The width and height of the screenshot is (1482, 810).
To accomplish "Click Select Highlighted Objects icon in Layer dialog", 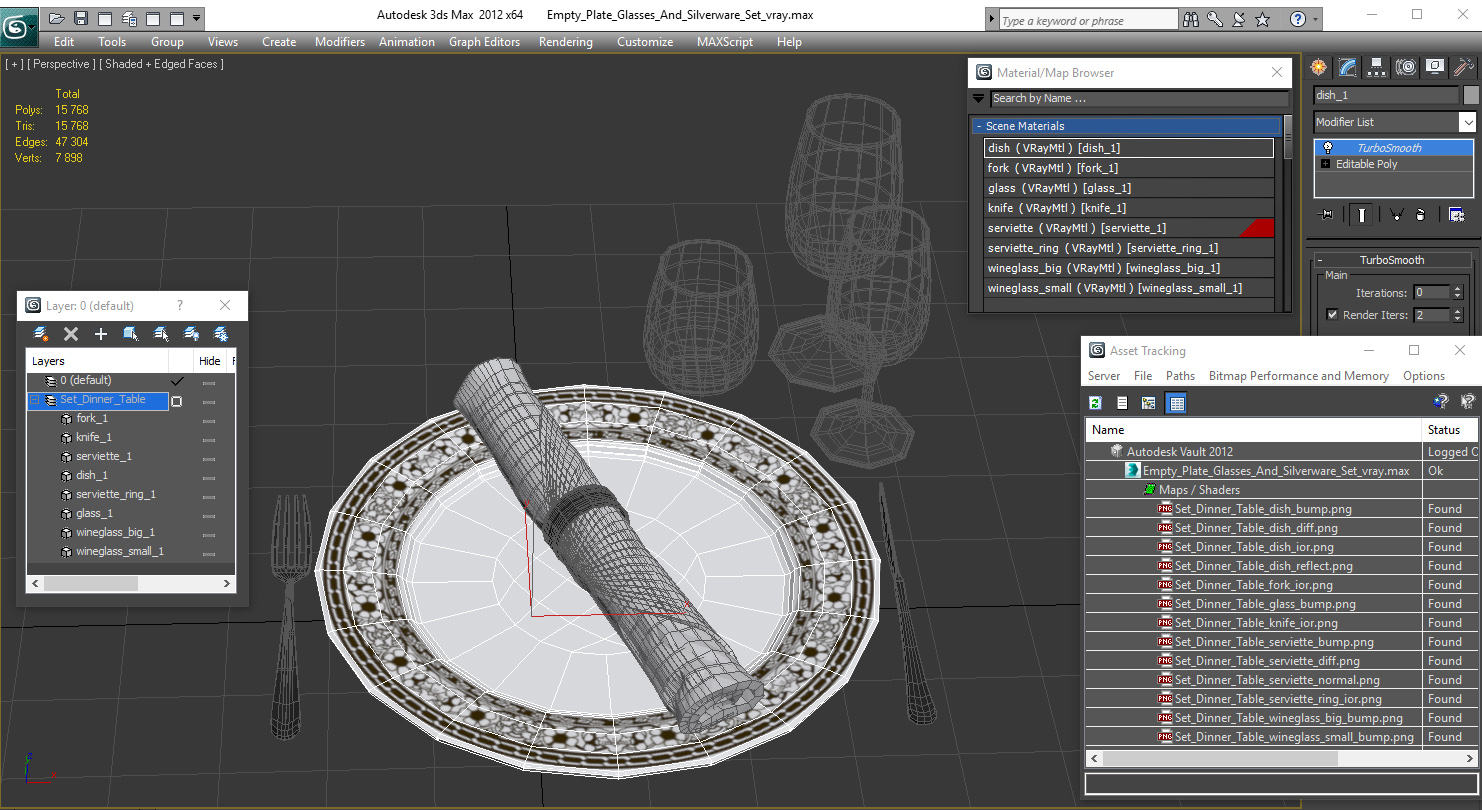I will pyautogui.click(x=131, y=334).
